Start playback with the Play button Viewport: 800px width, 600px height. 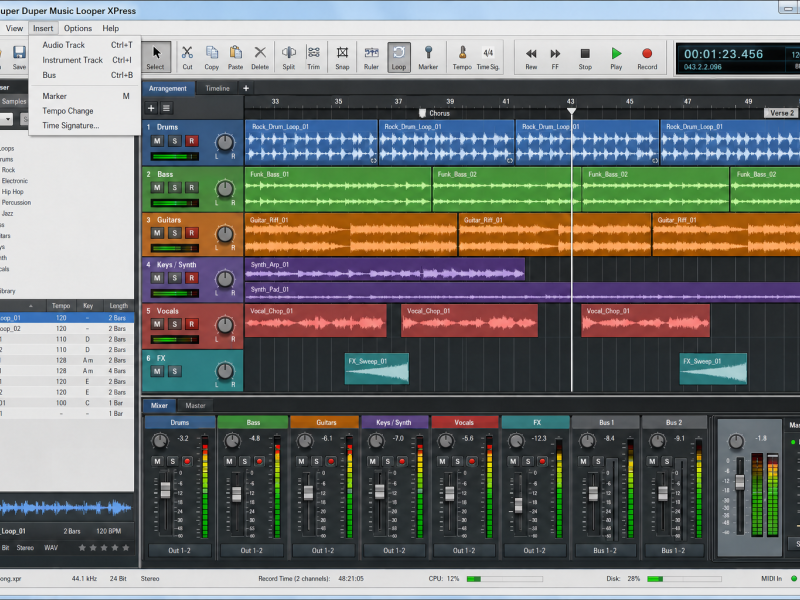(x=616, y=58)
